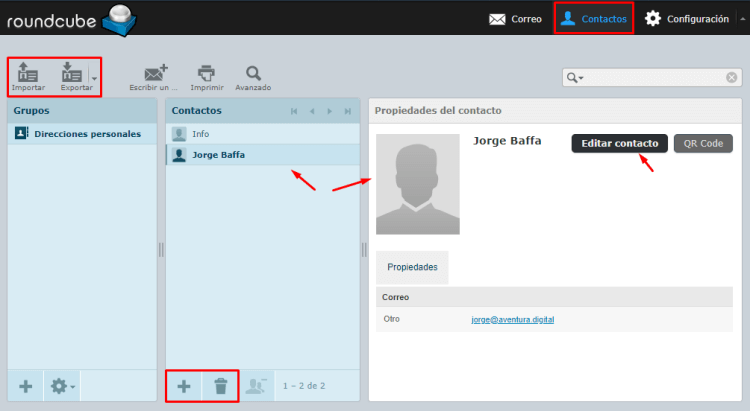Add a new contact with plus icon

point(183,386)
